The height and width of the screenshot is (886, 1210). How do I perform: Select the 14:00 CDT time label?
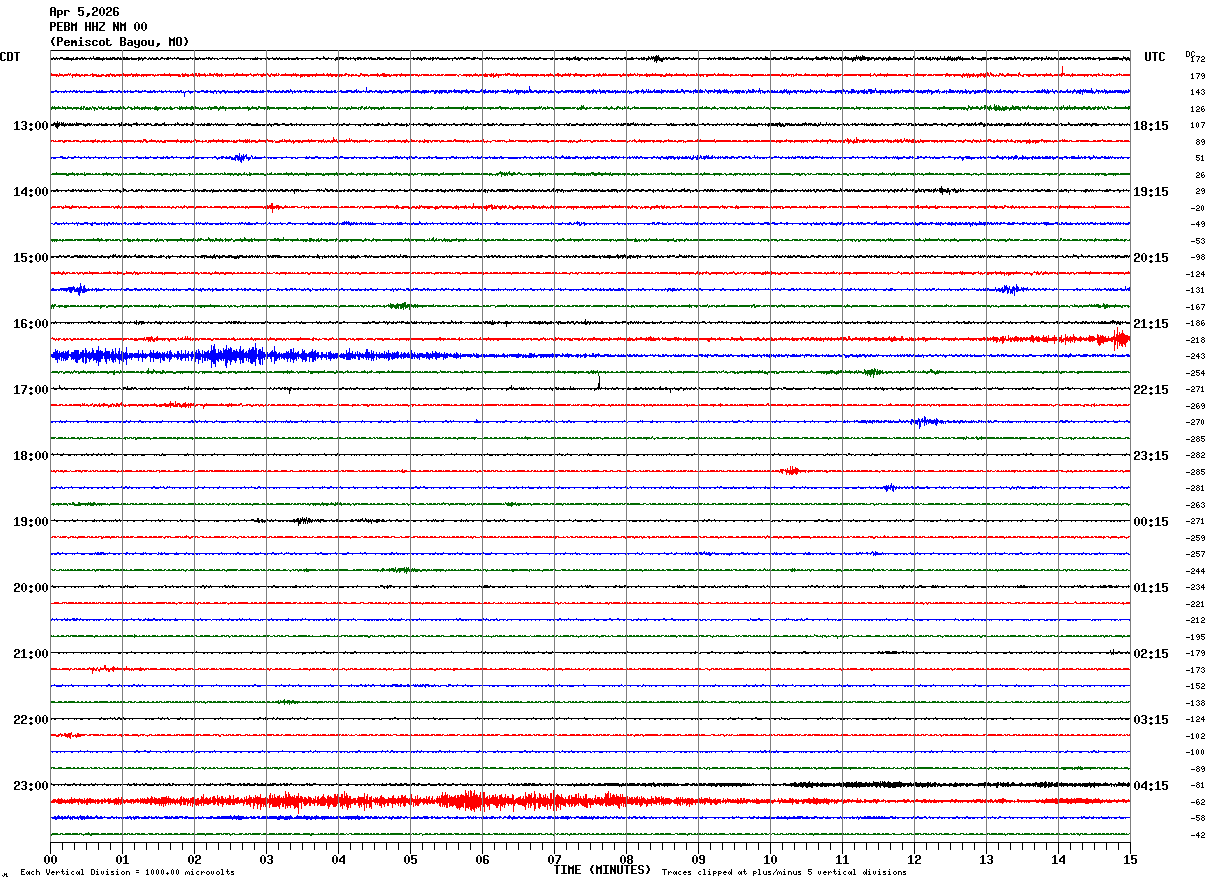coord(31,192)
